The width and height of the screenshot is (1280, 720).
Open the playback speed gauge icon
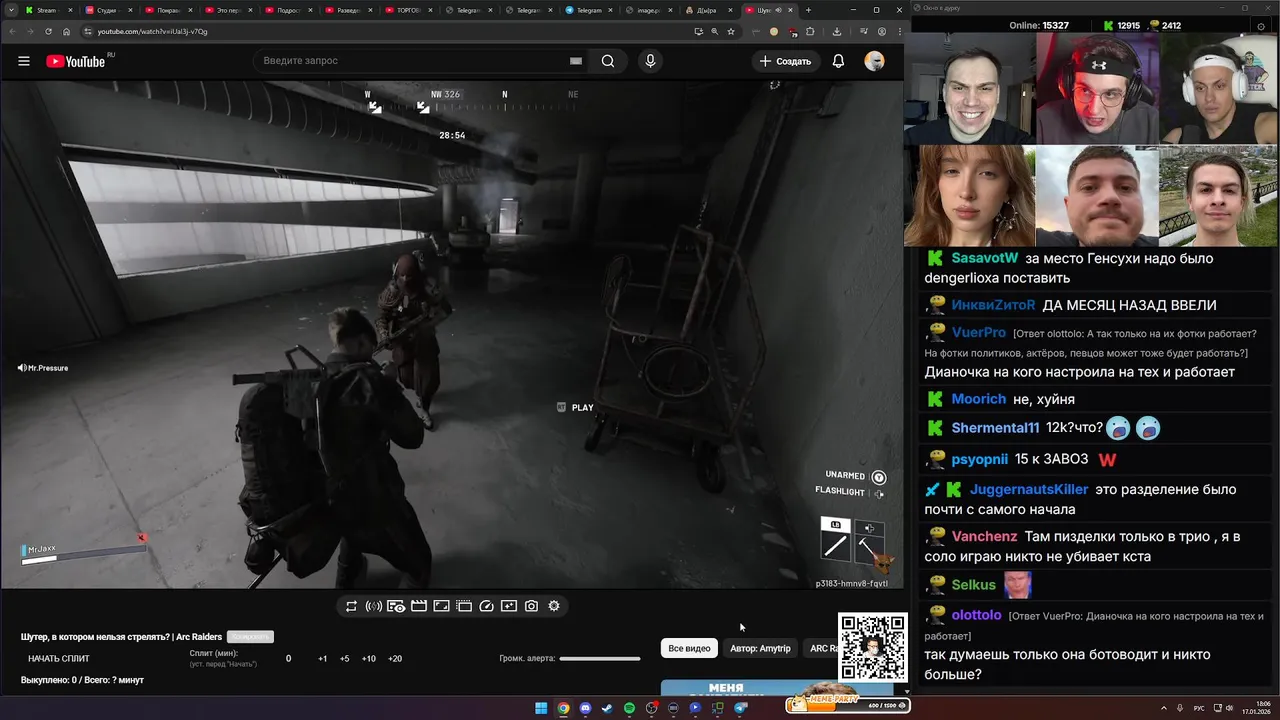click(487, 606)
